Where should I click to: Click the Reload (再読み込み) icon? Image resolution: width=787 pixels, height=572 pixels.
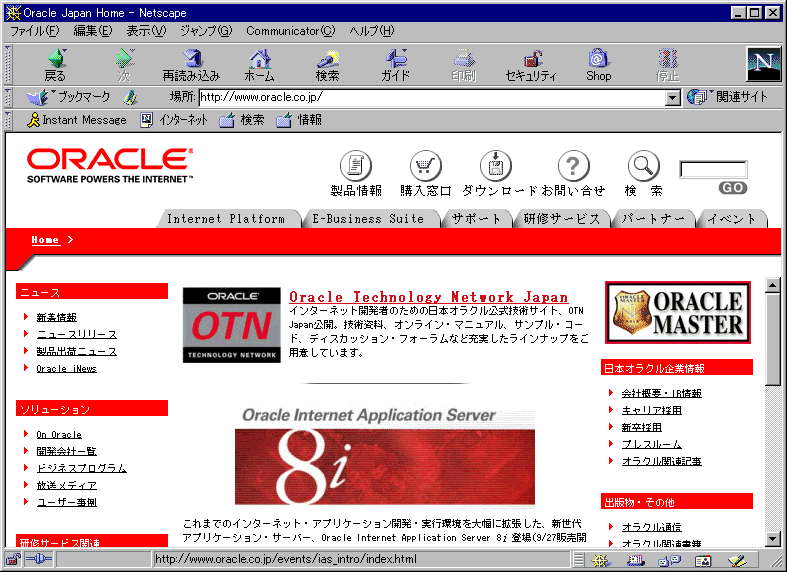[191, 64]
